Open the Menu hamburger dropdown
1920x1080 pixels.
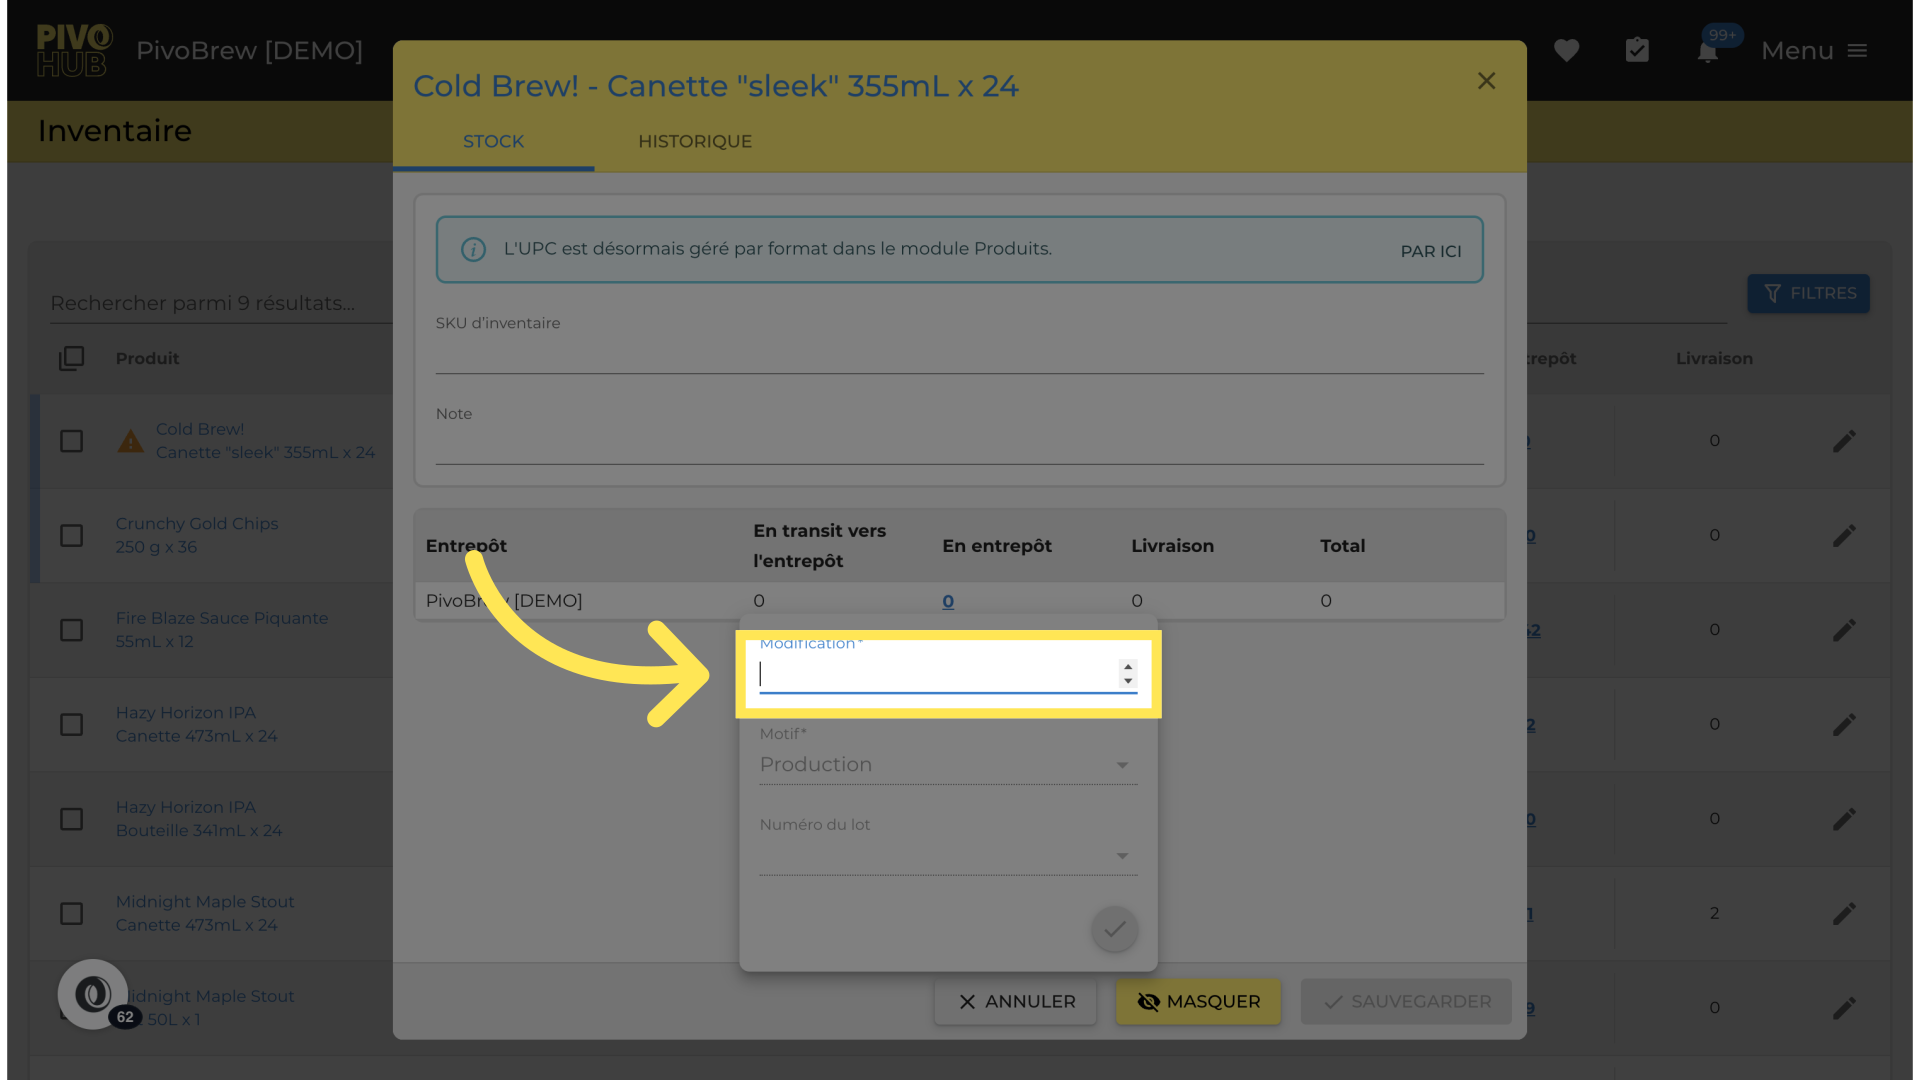click(1814, 50)
